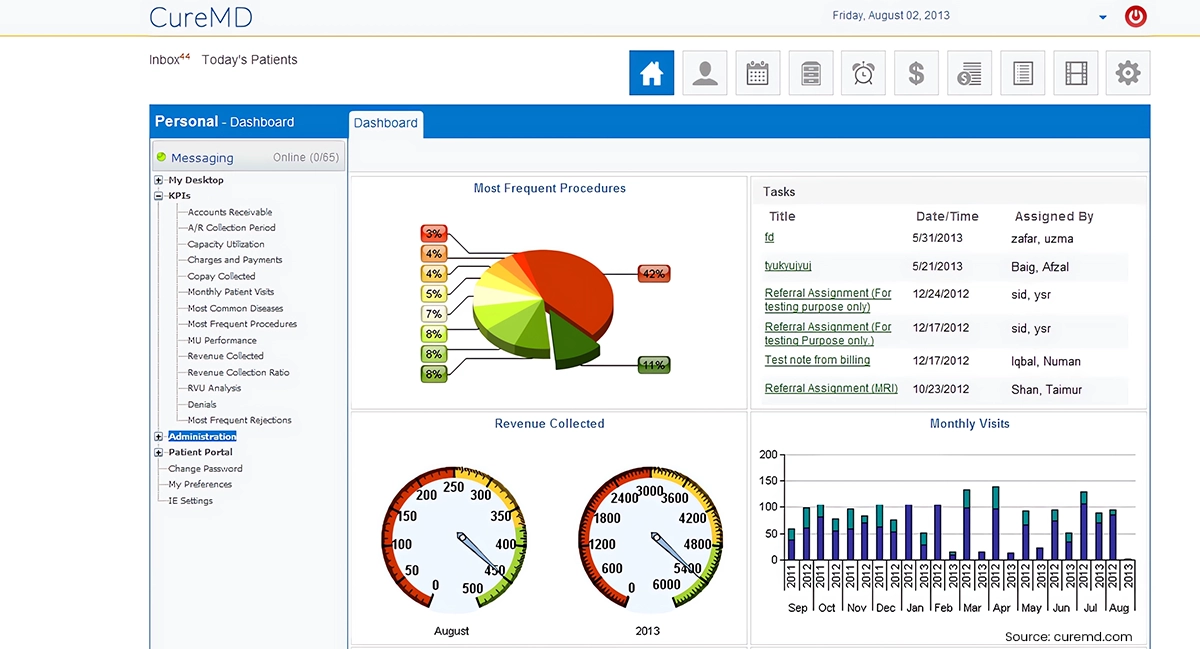Select Most Frequent Procedures in tree
Image resolution: width=1200 pixels, height=649 pixels.
(x=242, y=324)
